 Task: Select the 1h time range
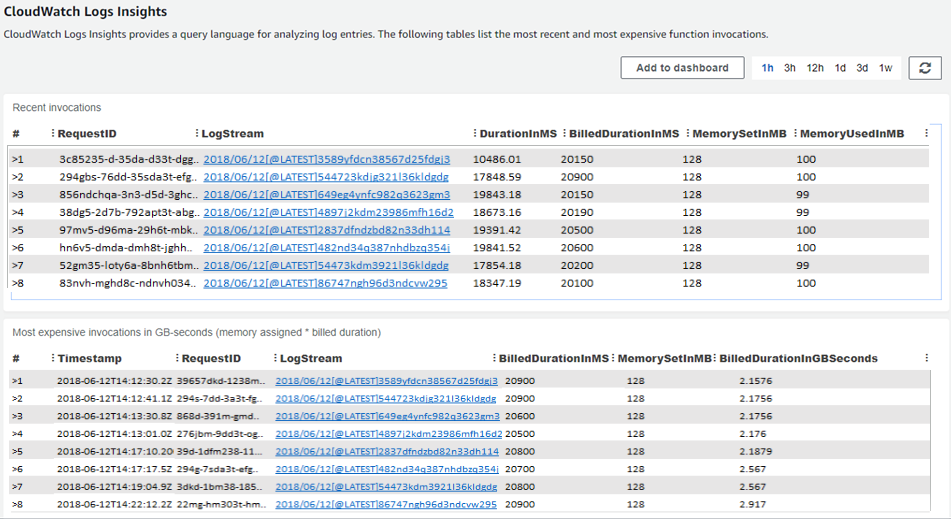[x=767, y=68]
